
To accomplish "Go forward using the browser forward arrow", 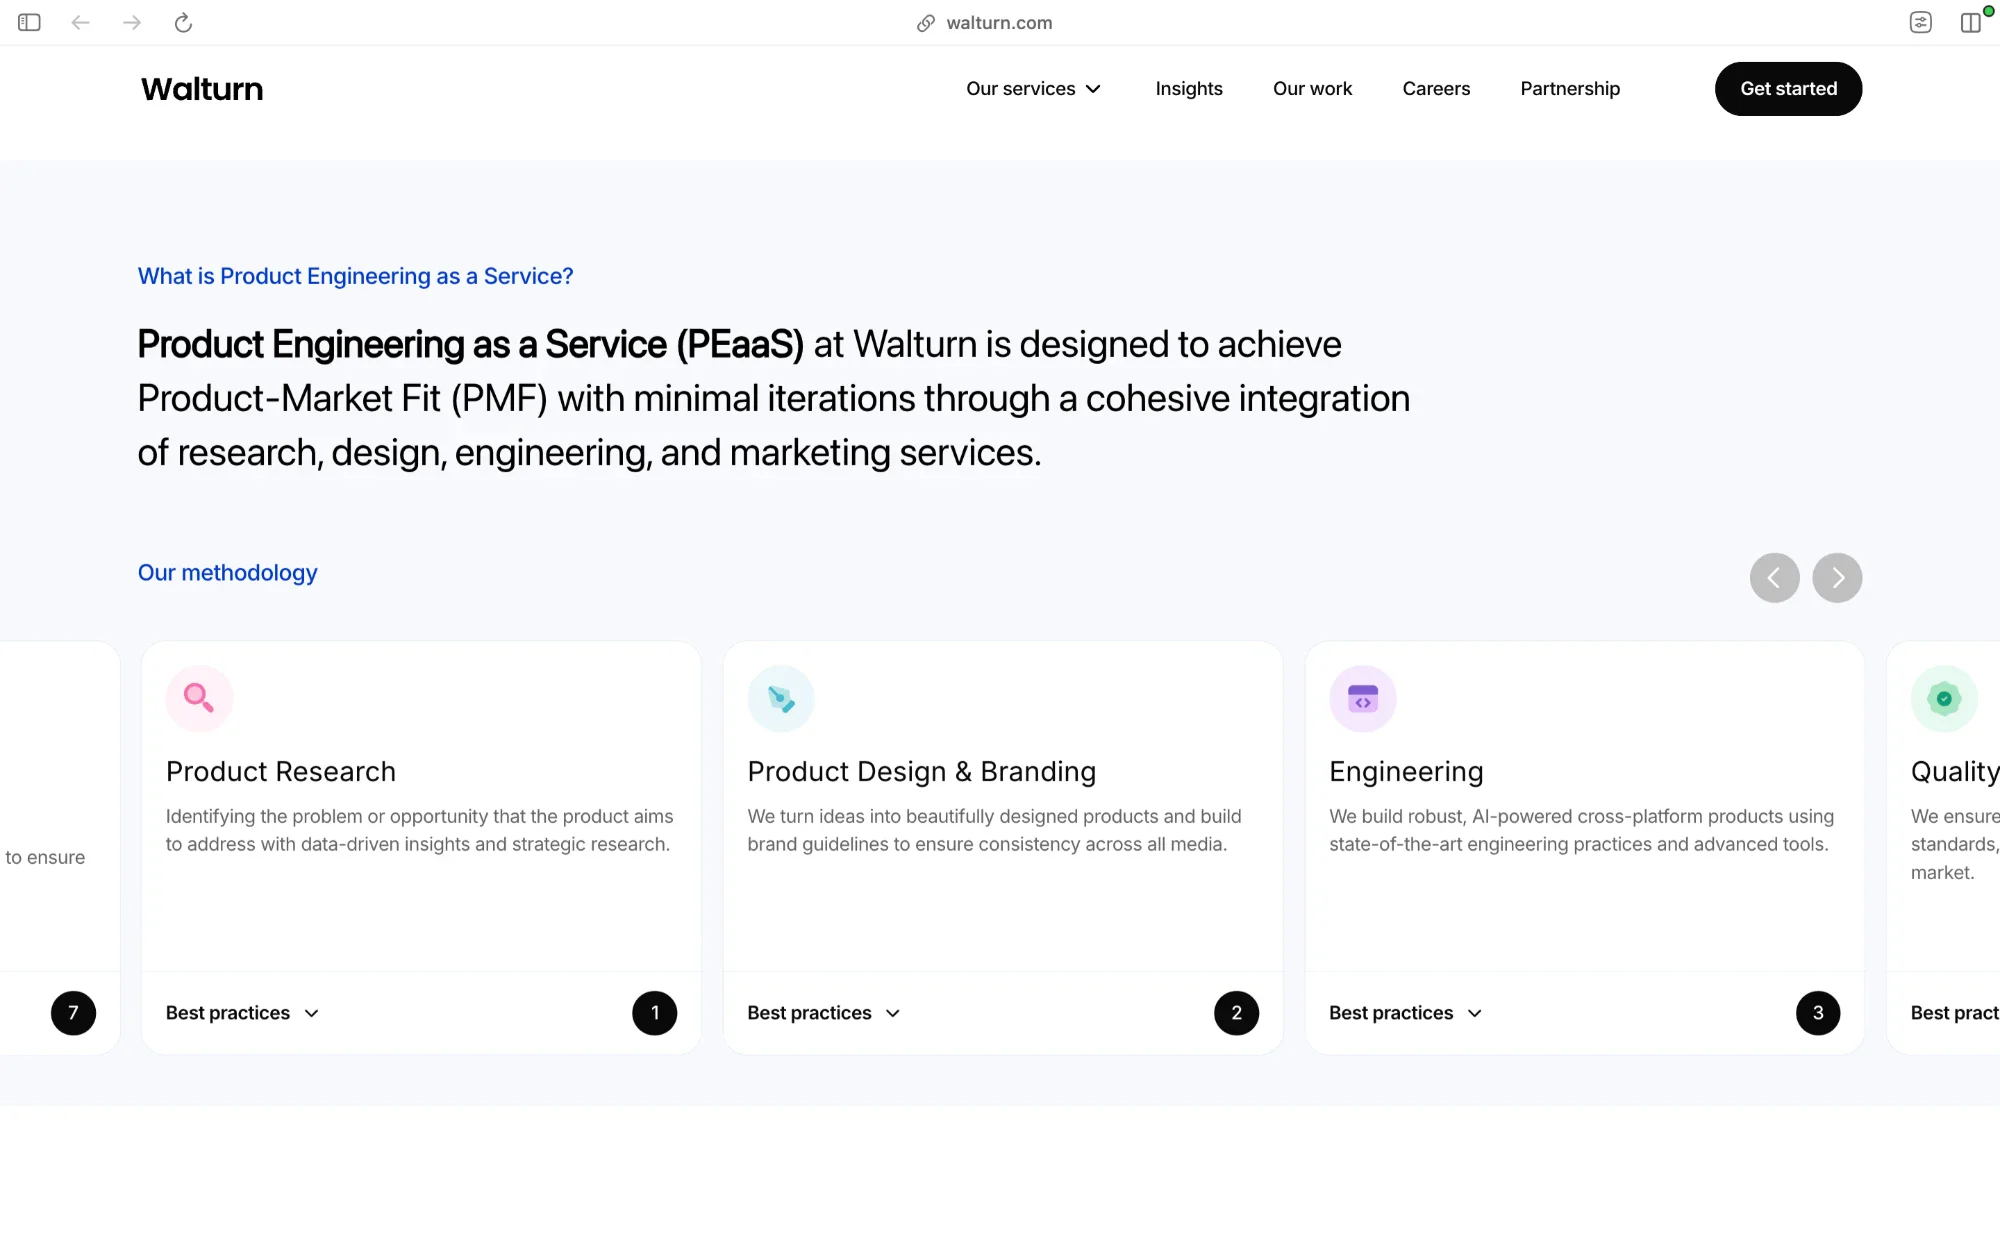I will 132,22.
